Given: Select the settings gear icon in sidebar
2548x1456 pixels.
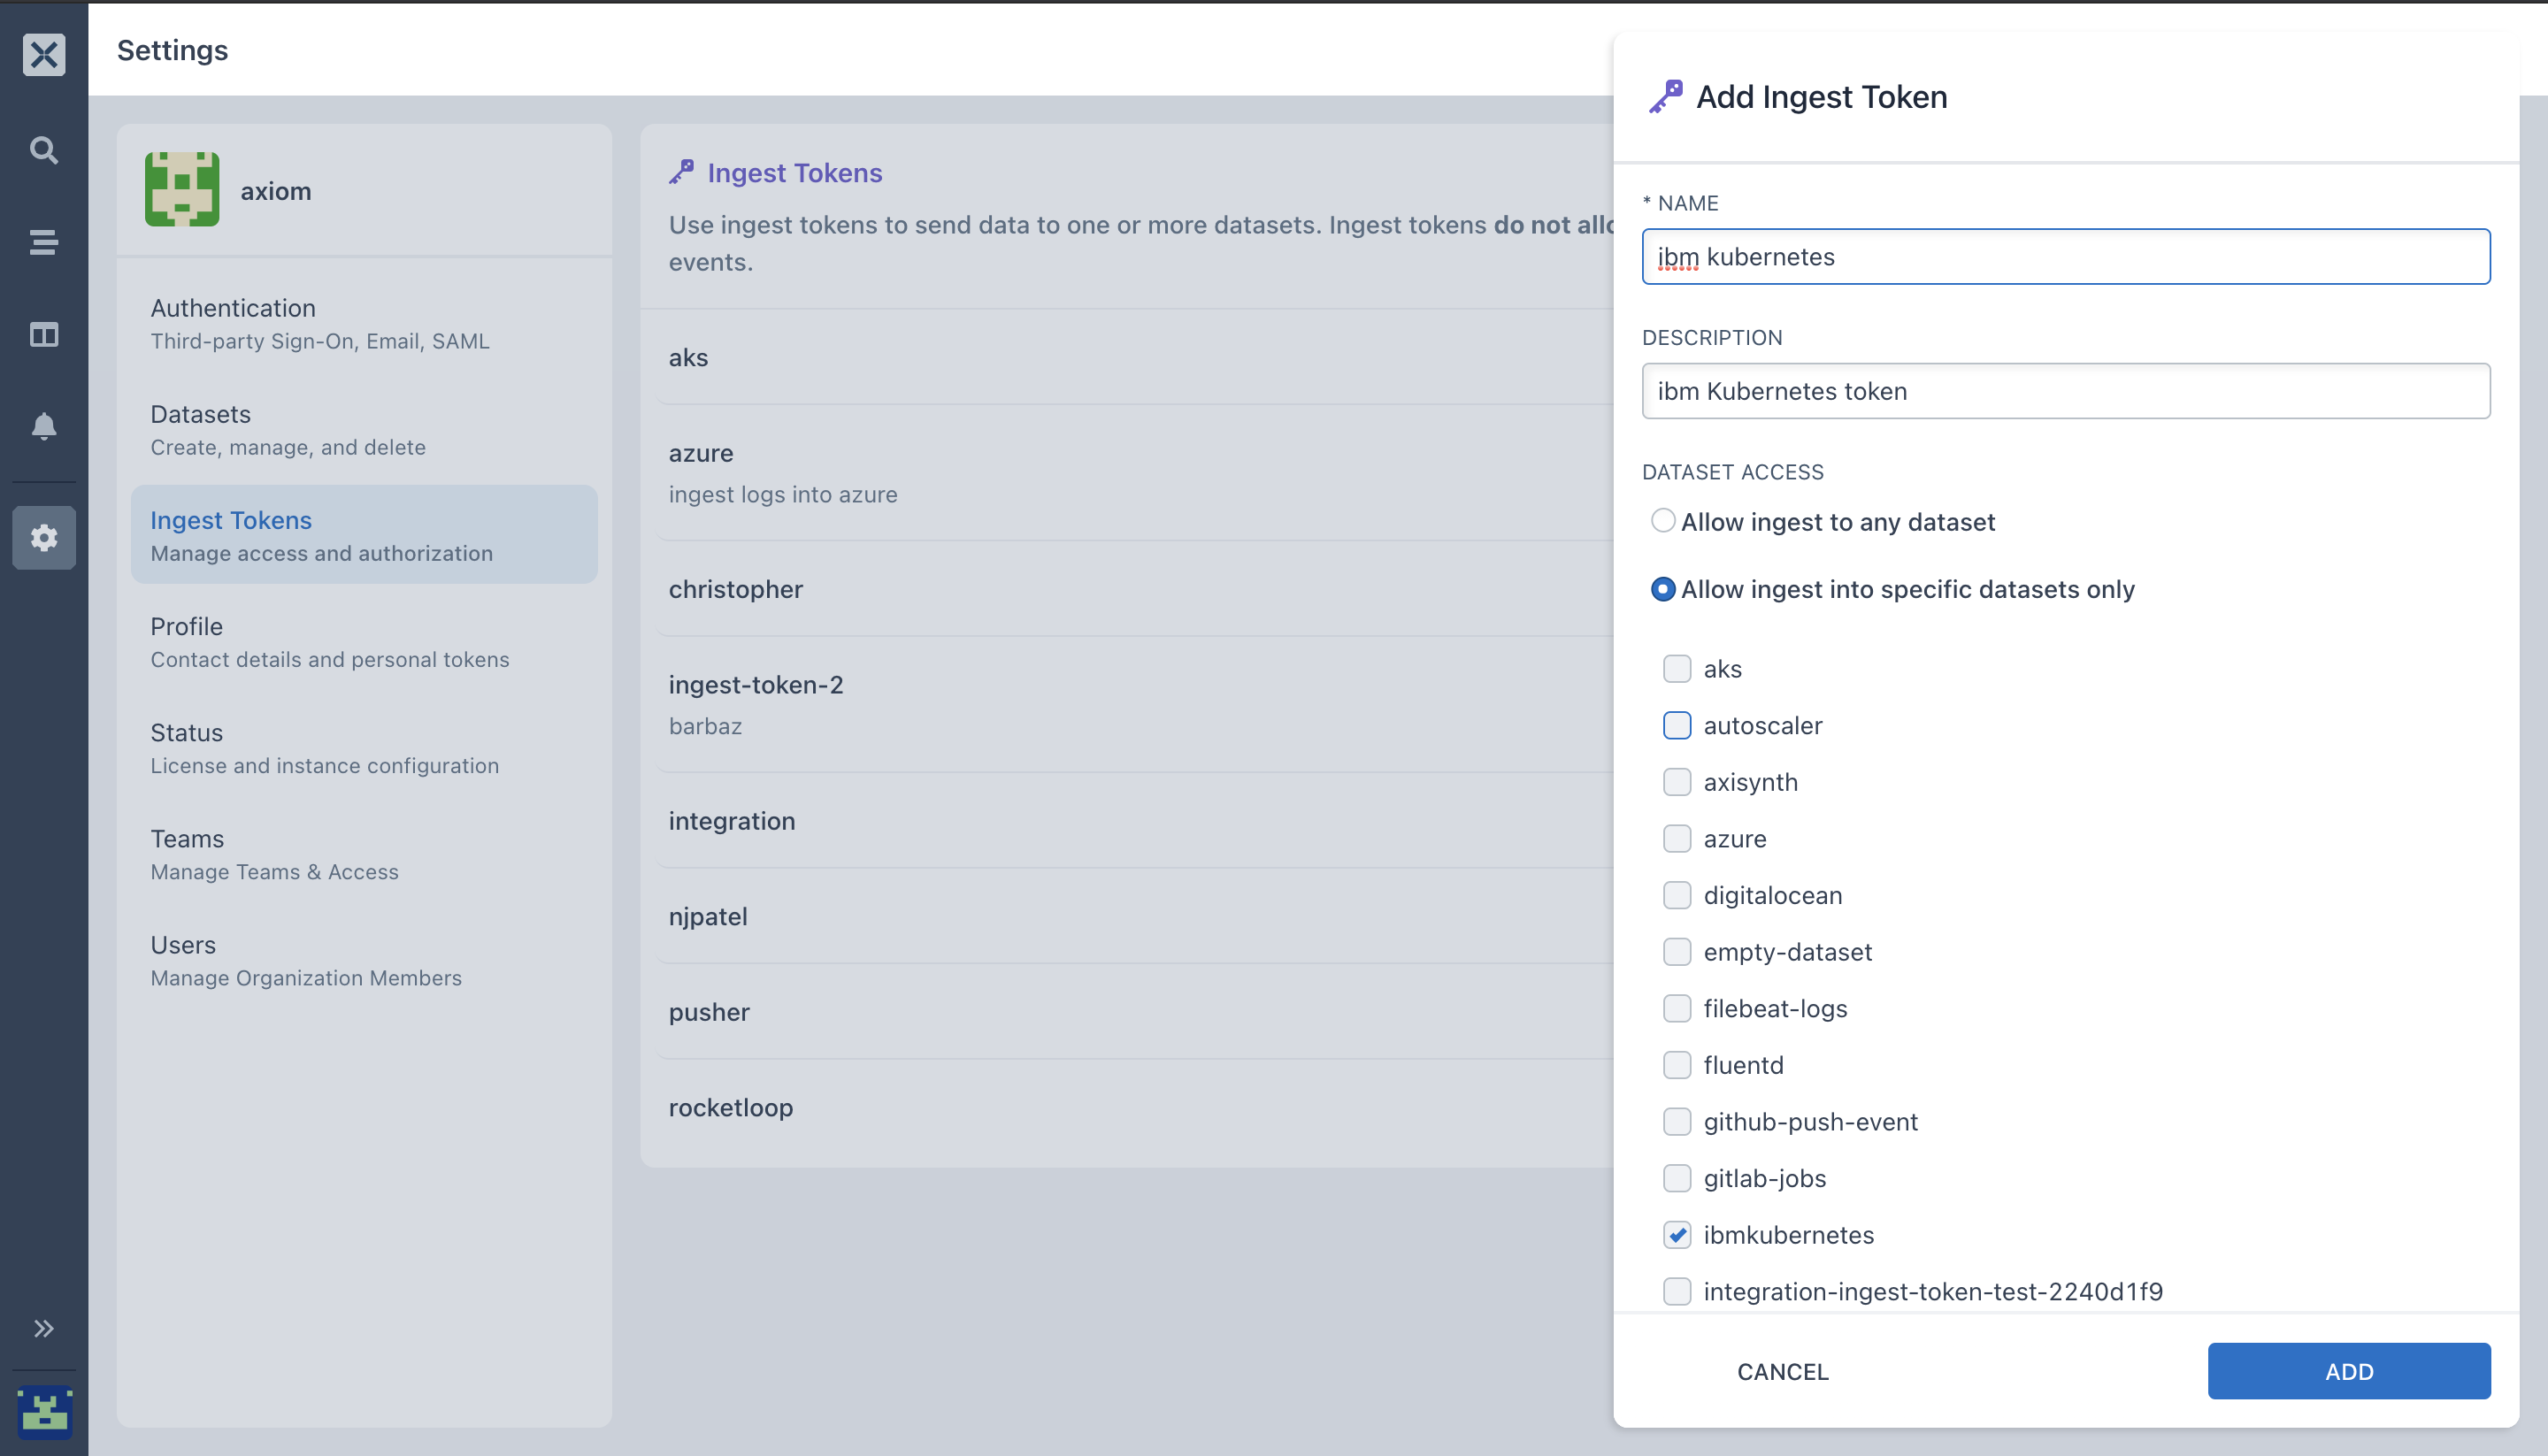Looking at the screenshot, I should click(x=44, y=538).
